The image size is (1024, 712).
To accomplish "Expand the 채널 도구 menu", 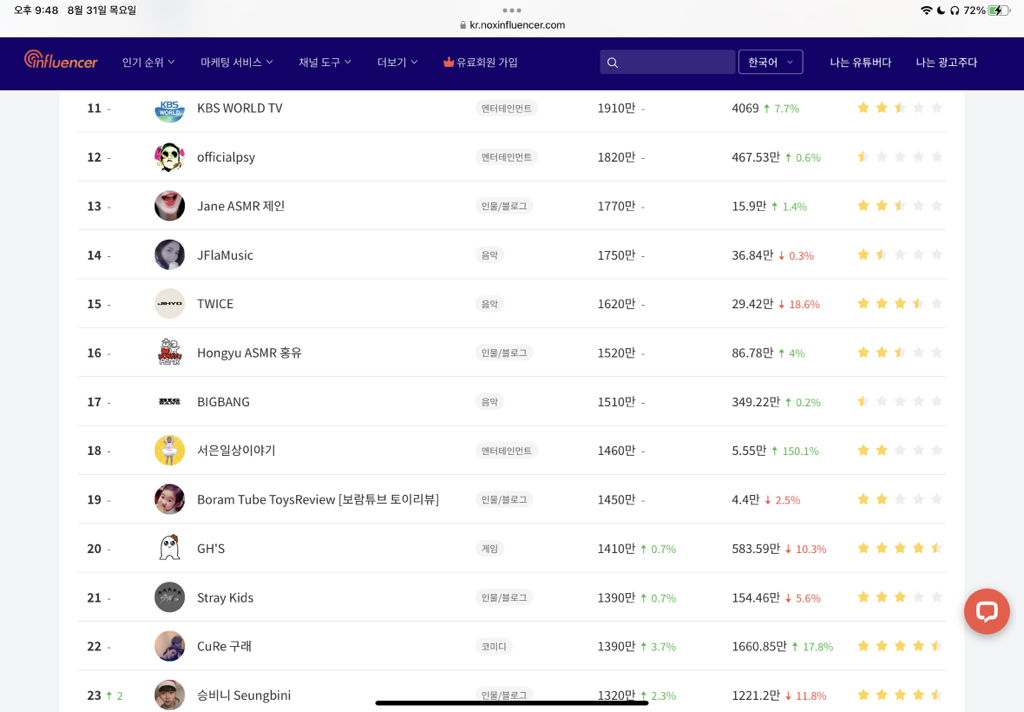I will (x=325, y=62).
